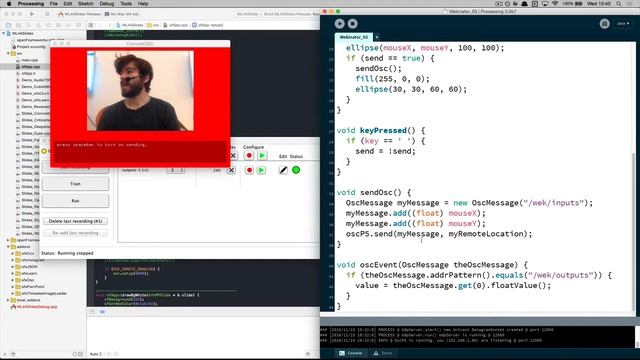Open the Sketch menu

click(x=86, y=4)
